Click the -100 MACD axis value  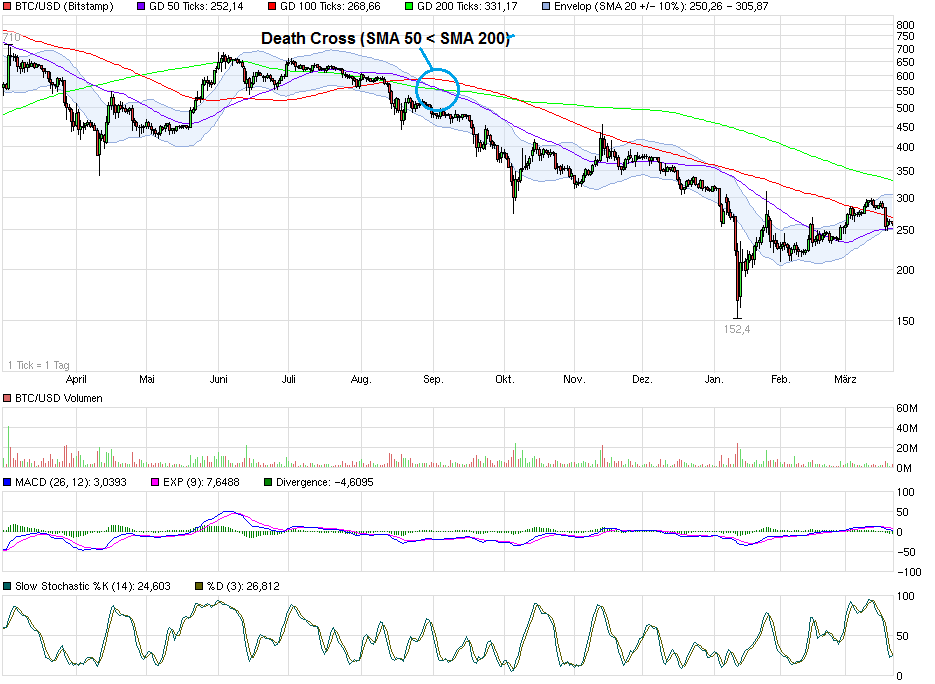pos(909,572)
